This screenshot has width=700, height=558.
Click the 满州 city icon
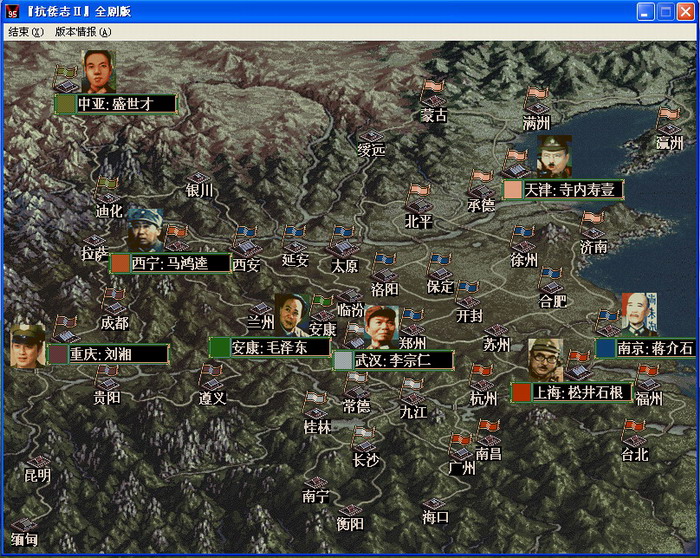(x=537, y=103)
